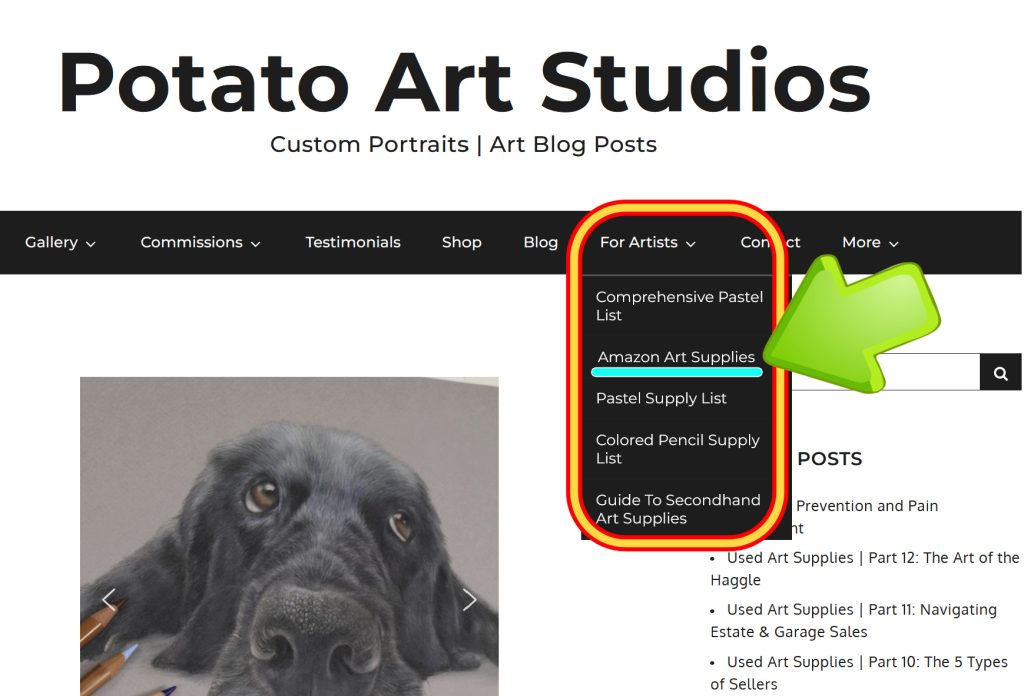
Task: Expand the Commissions dropdown chevron
Action: 255,244
